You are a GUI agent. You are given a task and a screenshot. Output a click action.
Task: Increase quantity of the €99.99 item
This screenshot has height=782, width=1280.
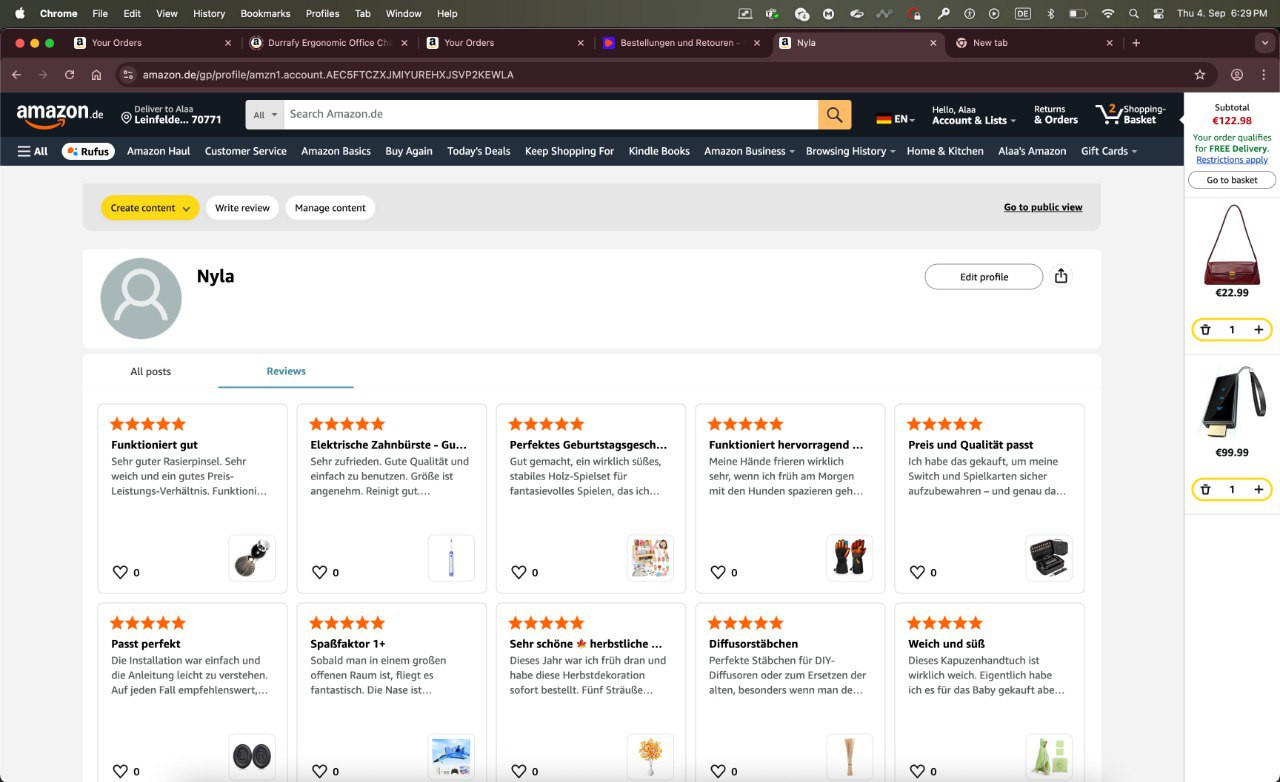(x=1258, y=489)
